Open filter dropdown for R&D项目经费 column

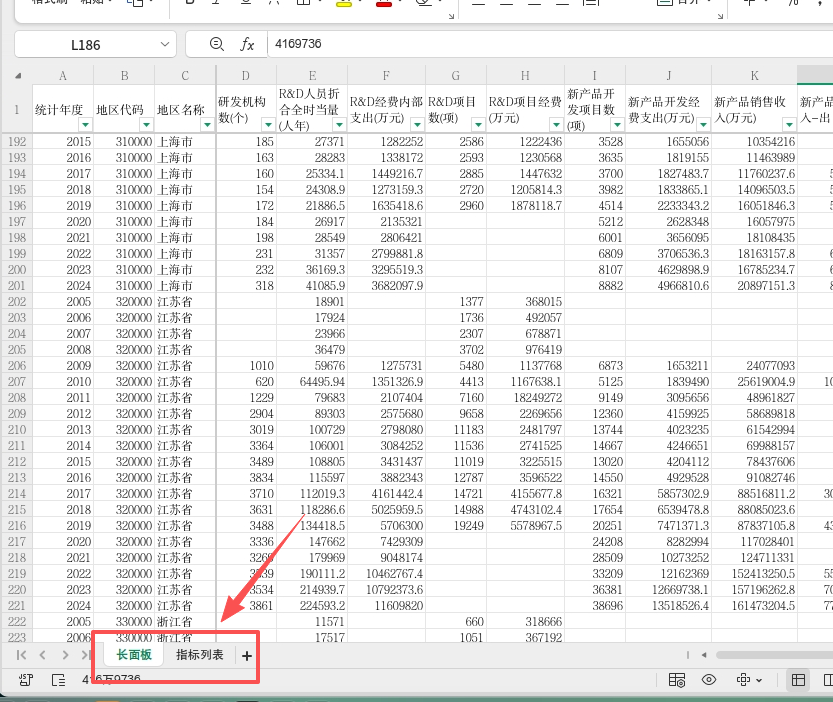(x=556, y=125)
